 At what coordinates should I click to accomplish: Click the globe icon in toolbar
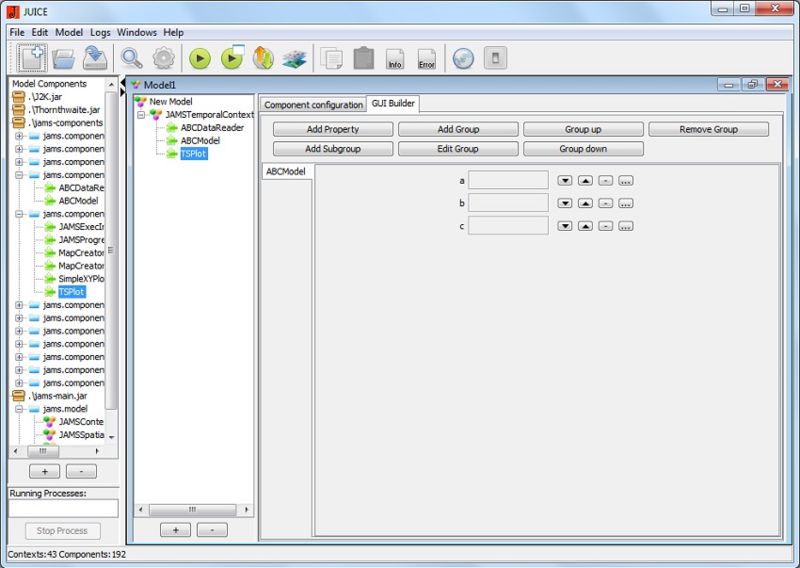click(462, 58)
